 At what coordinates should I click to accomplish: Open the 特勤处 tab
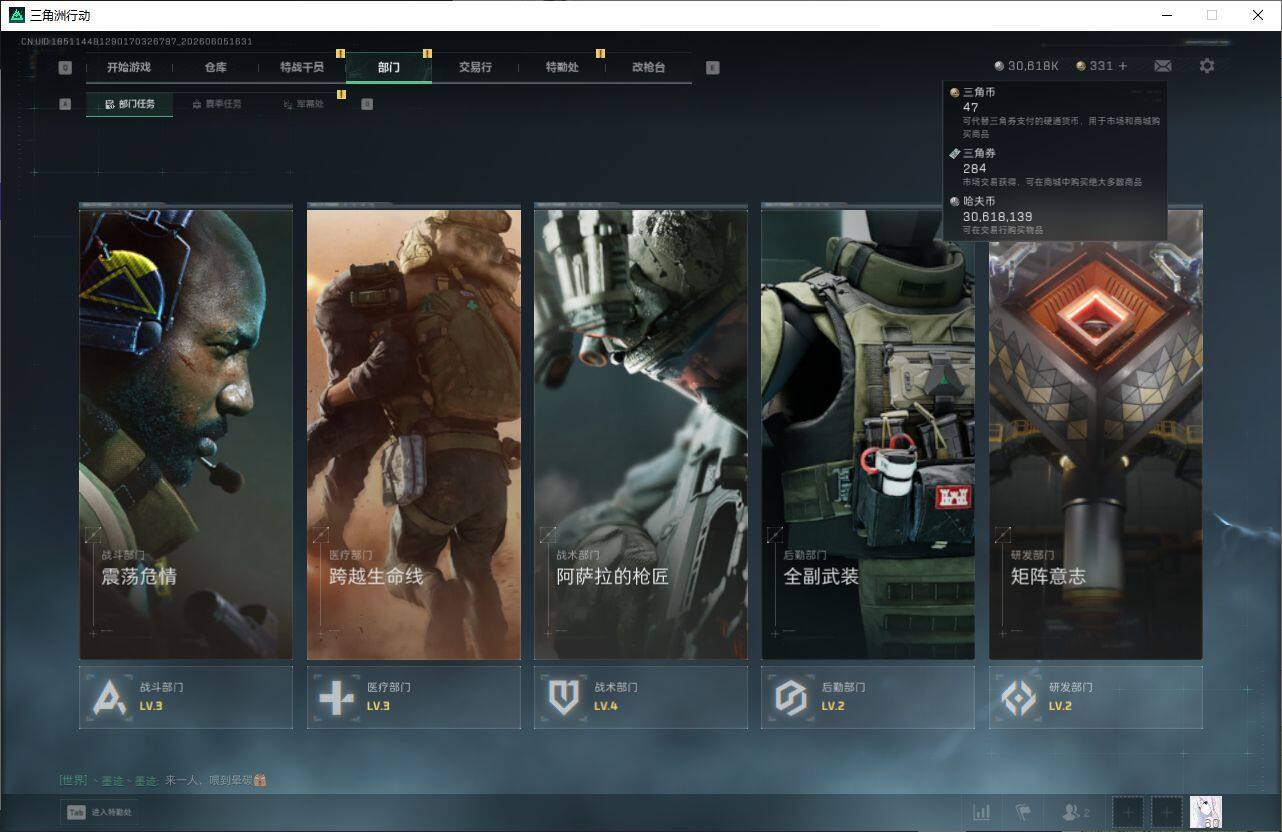(x=562, y=68)
